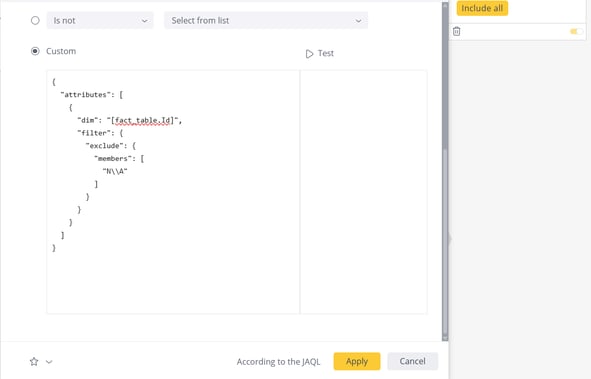Expand the chevron next to star
Image resolution: width=591 pixels, height=379 pixels.
[49, 362]
